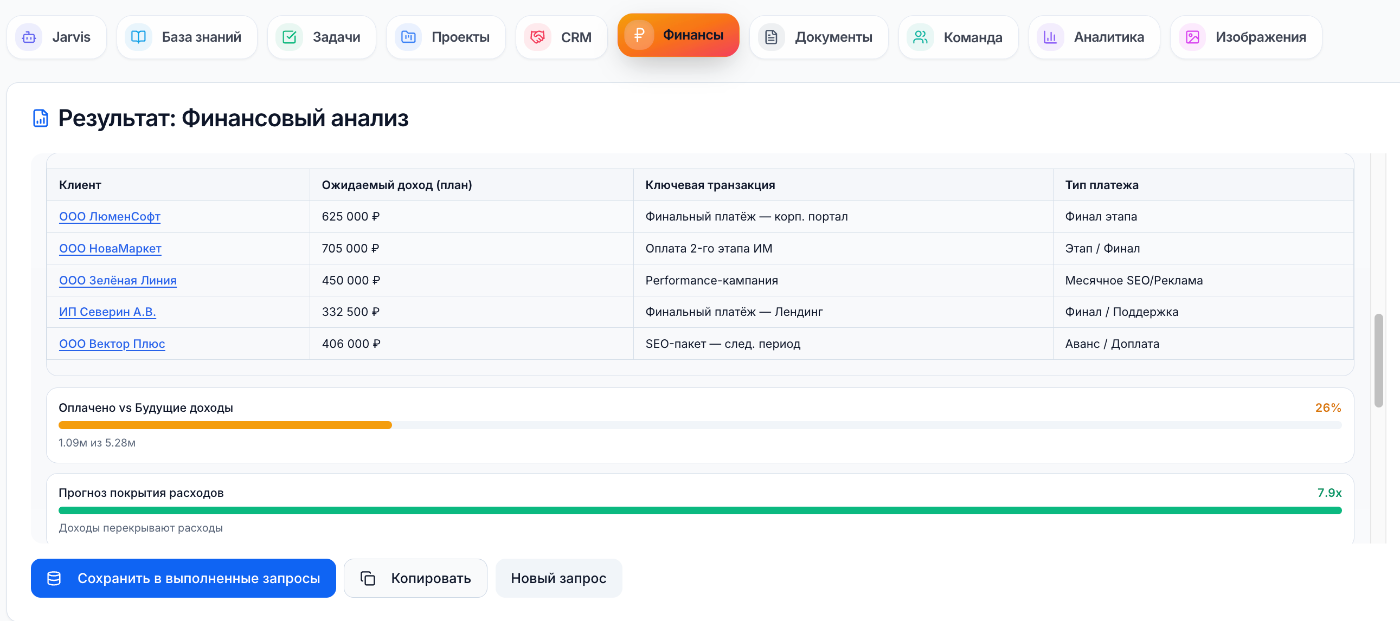Viewport: 1400px width, 621px height.
Task: Switch to the Изображения tab
Action: pos(1246,37)
